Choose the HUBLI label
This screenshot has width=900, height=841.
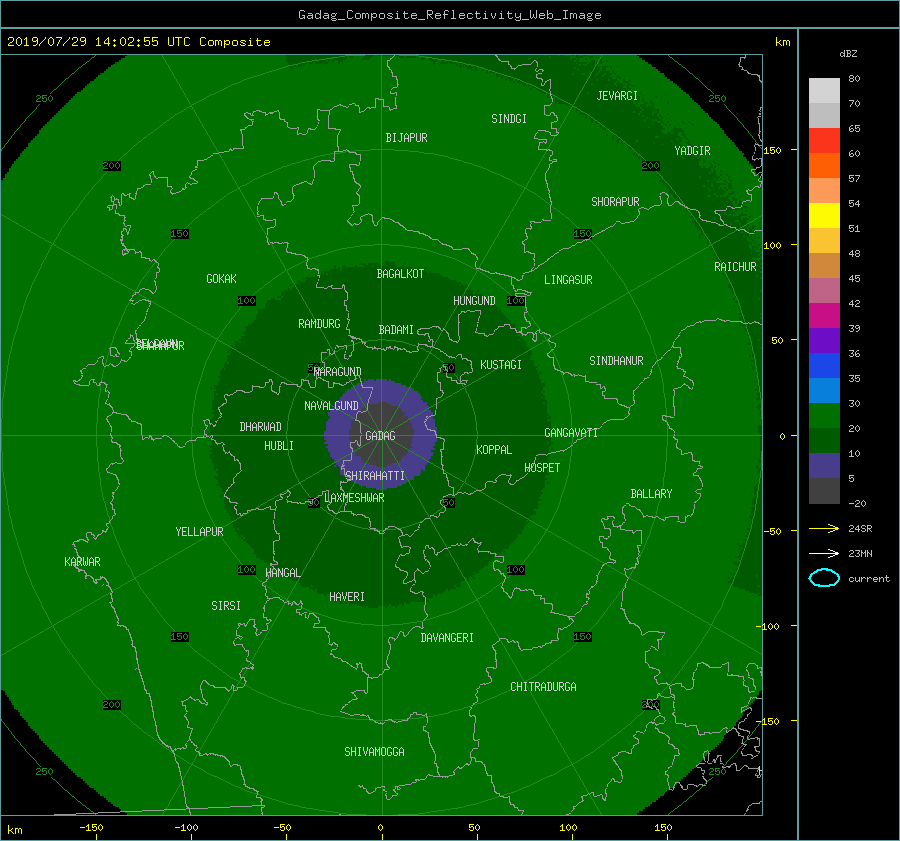(278, 446)
